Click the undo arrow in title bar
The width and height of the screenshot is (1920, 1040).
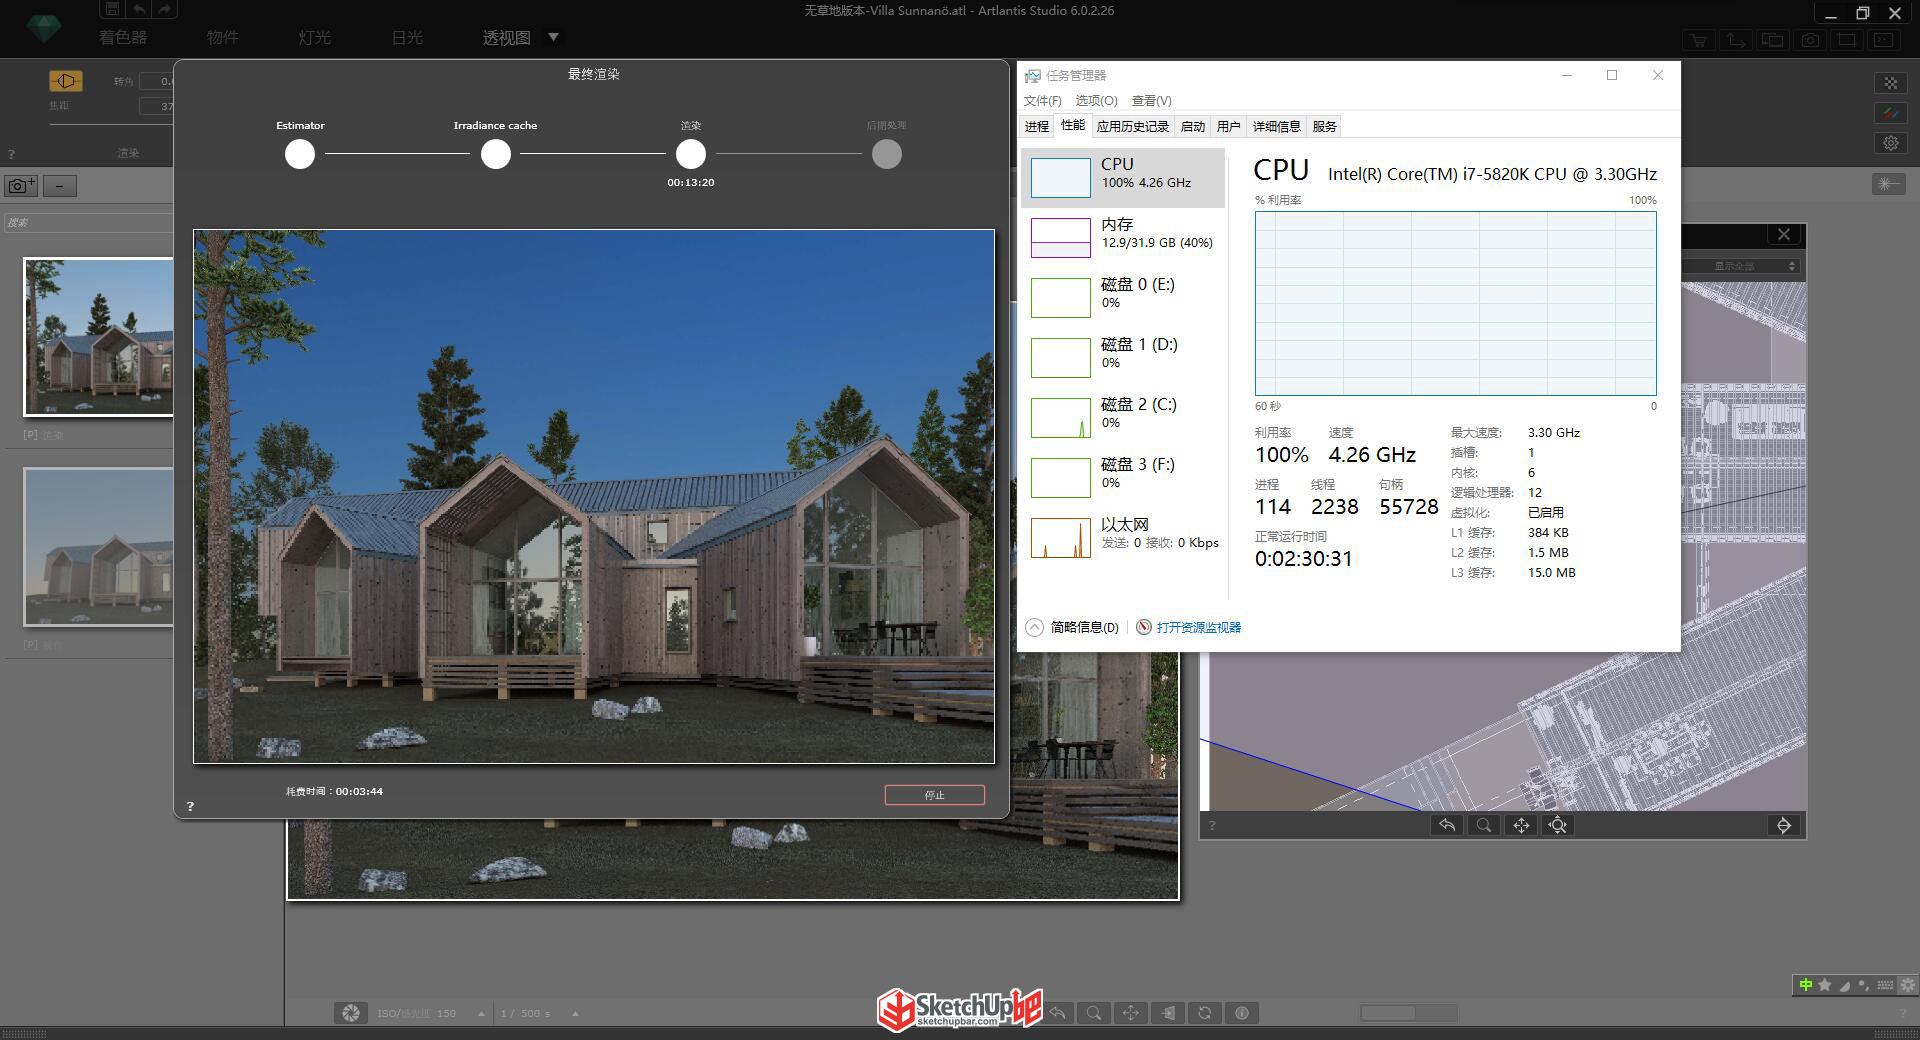[139, 9]
